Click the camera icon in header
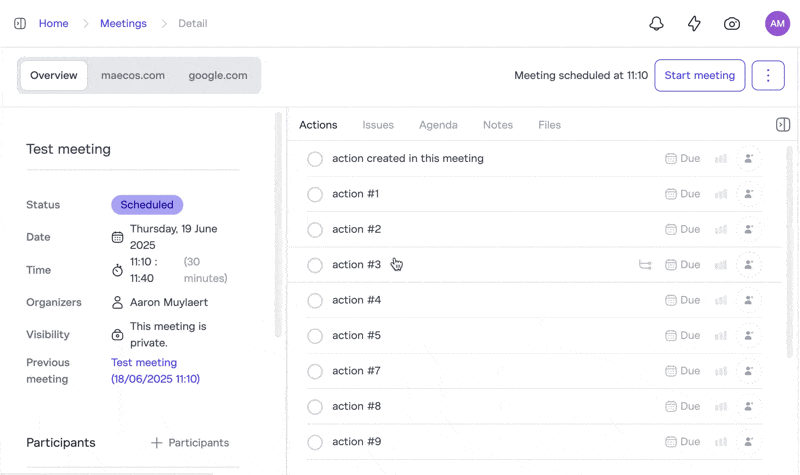The image size is (800, 475). [732, 24]
